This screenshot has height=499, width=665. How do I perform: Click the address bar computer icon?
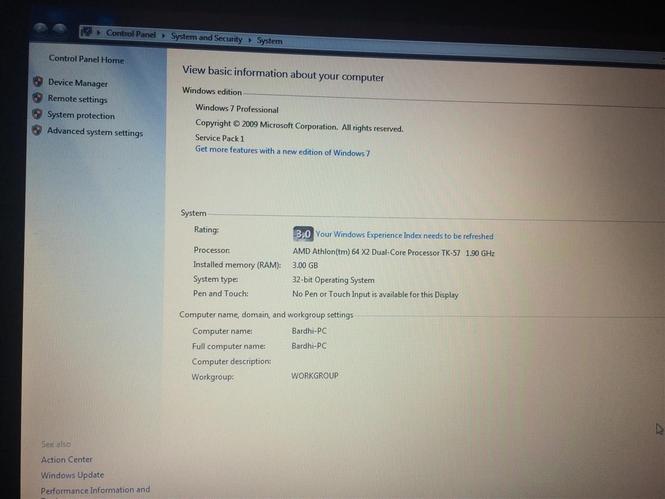pyautogui.click(x=86, y=32)
